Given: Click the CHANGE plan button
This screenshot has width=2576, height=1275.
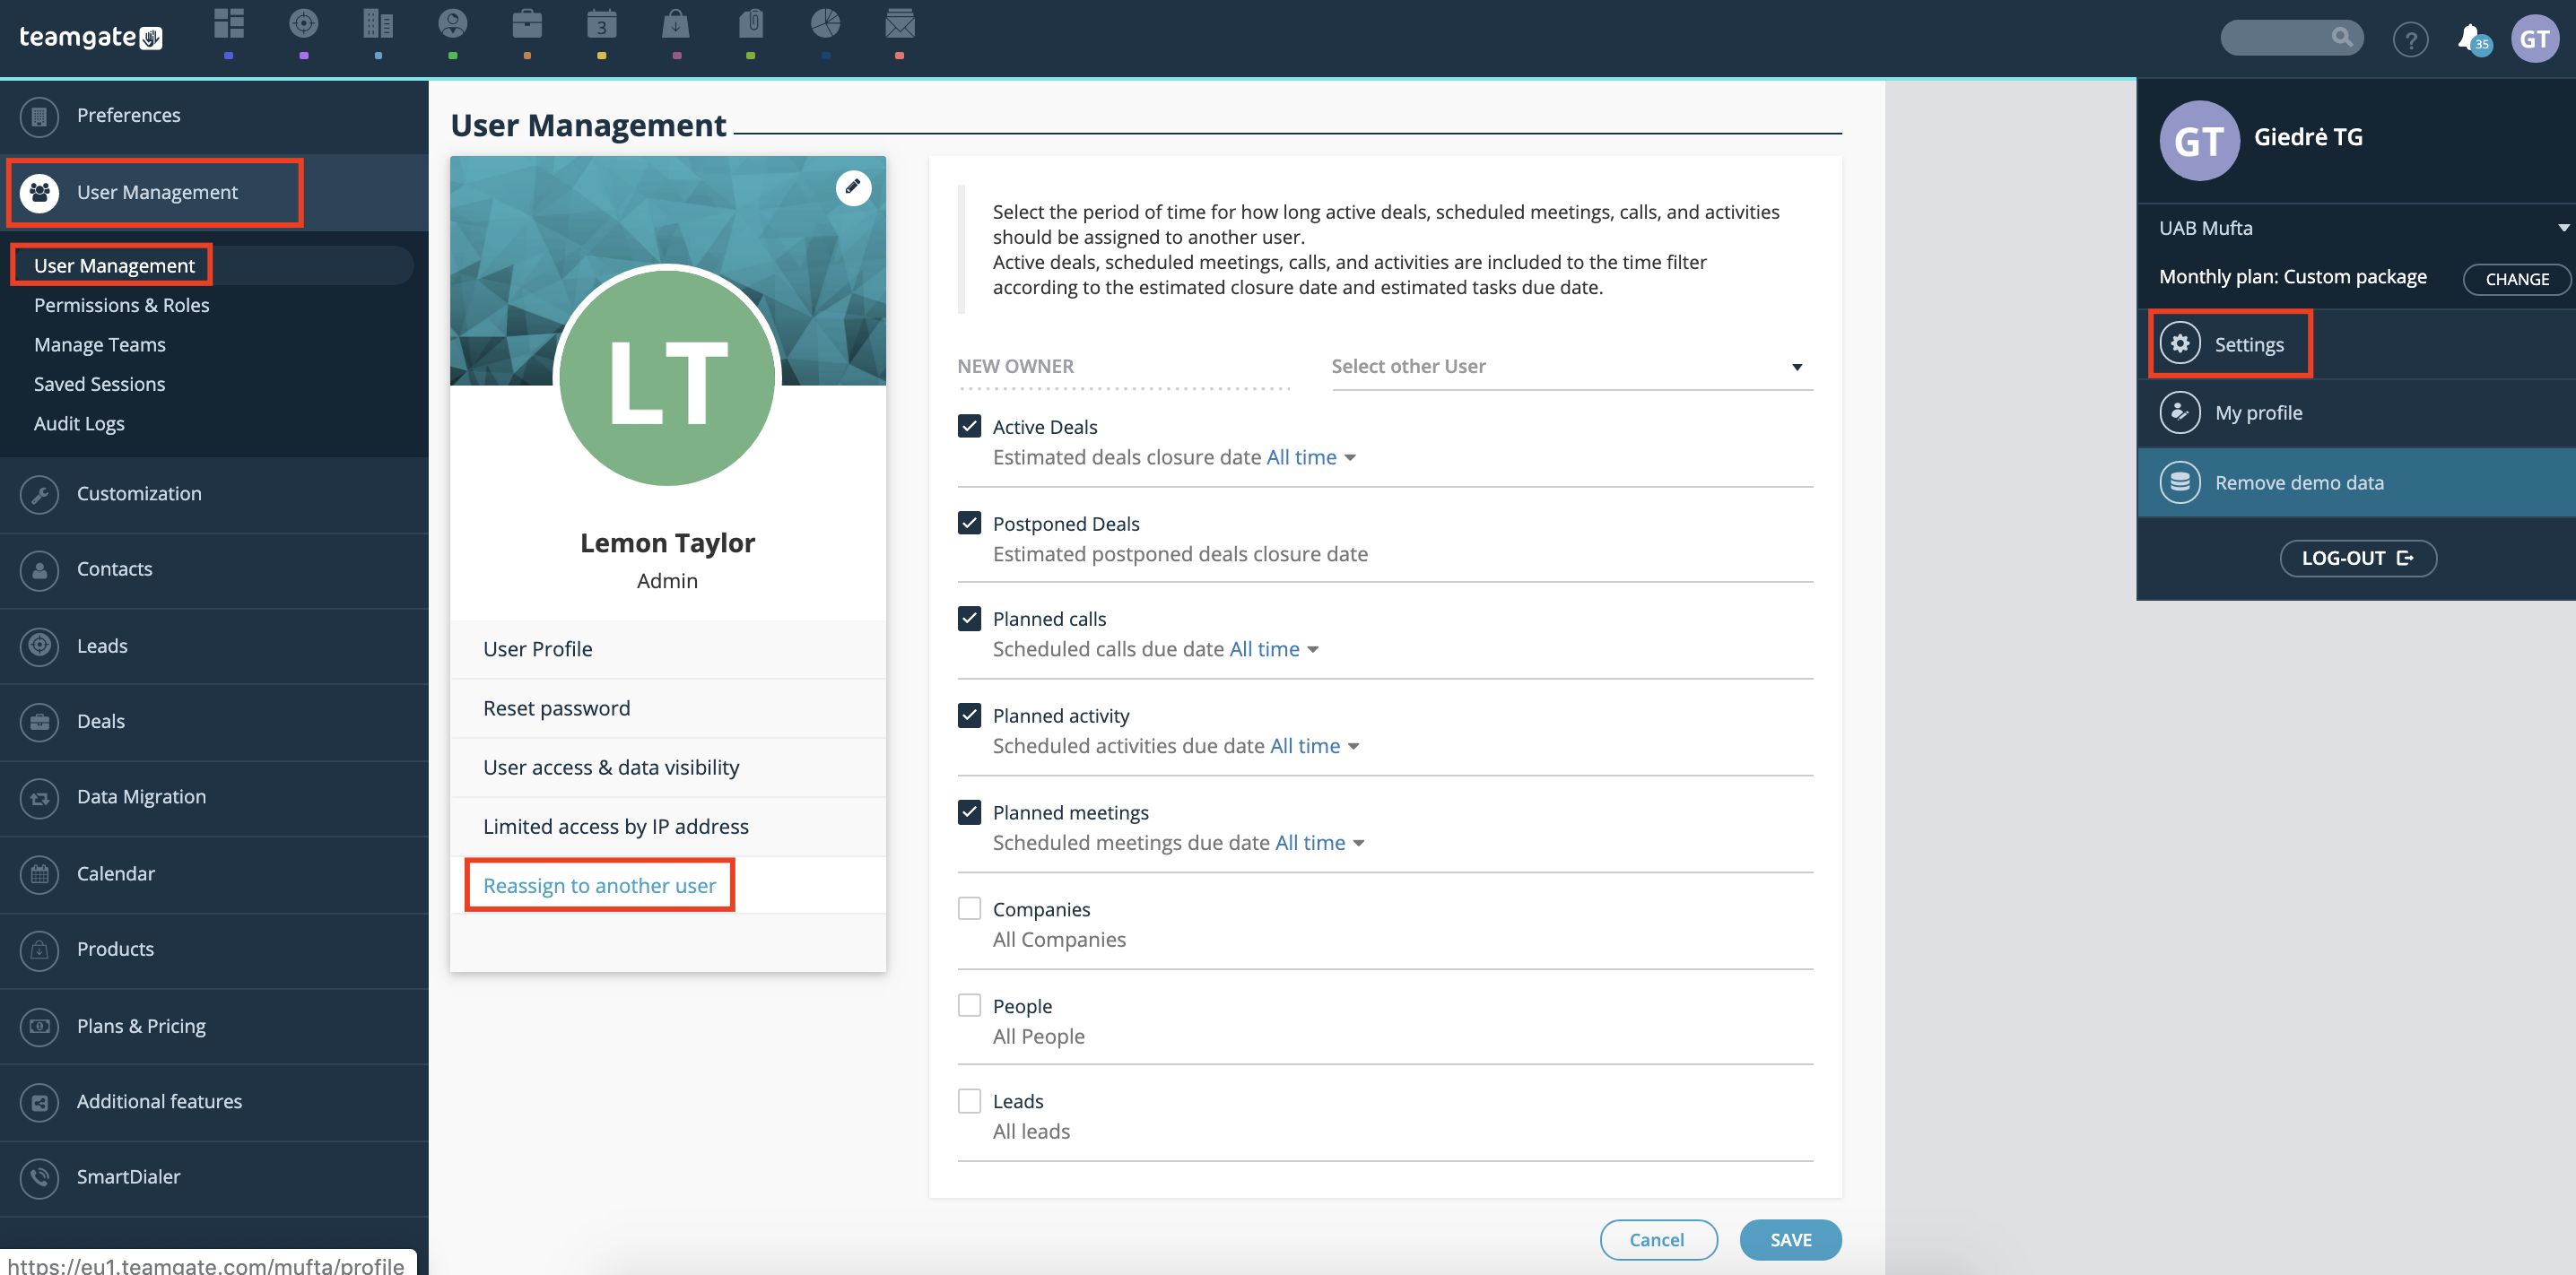Looking at the screenshot, I should [2517, 279].
